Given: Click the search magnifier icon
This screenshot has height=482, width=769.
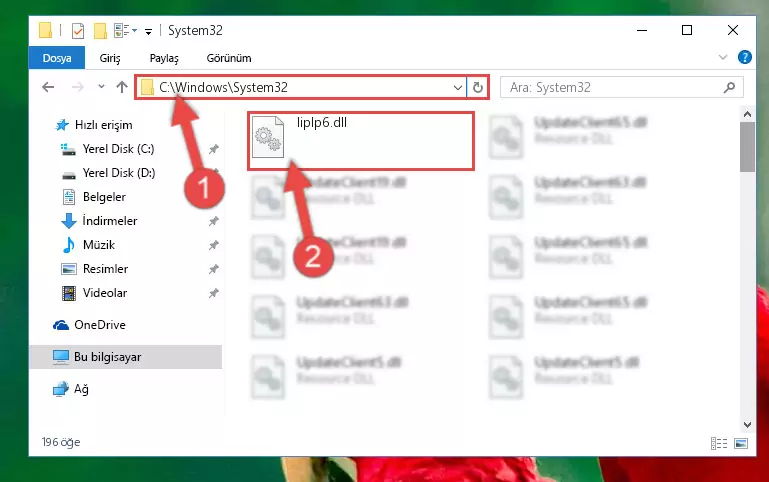Looking at the screenshot, I should tap(729, 87).
